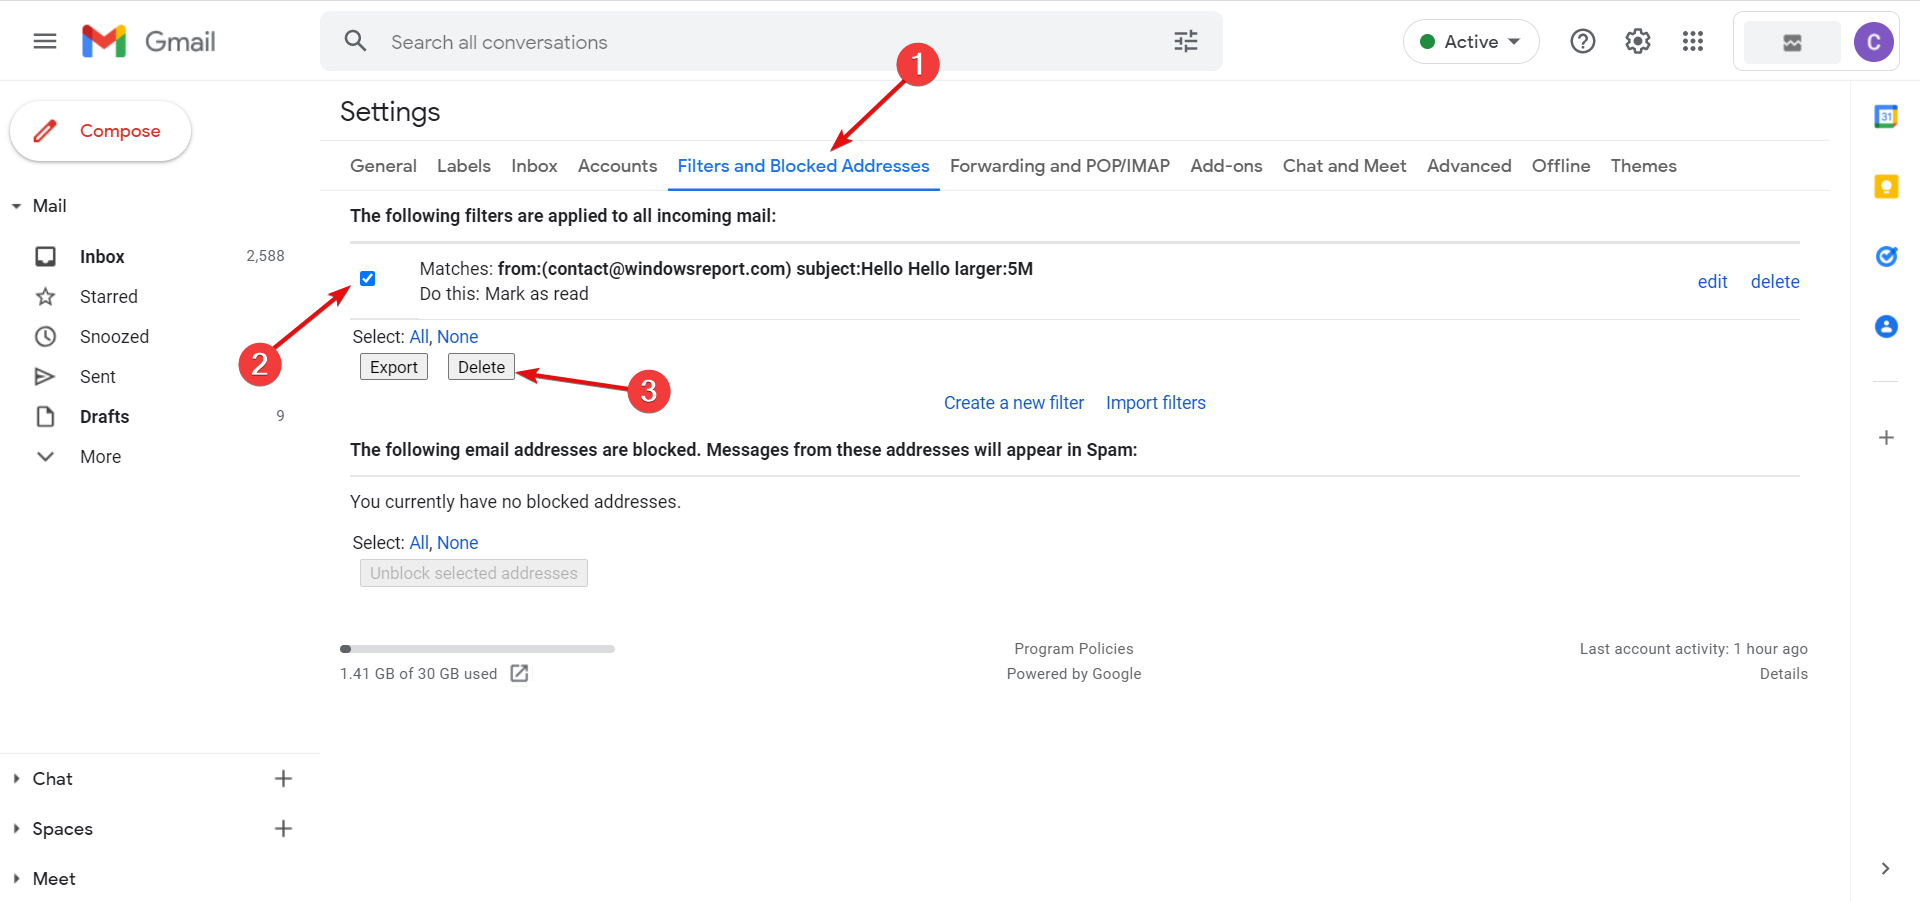
Task: Click the 'Do this: Mark as read' text
Action: [504, 294]
